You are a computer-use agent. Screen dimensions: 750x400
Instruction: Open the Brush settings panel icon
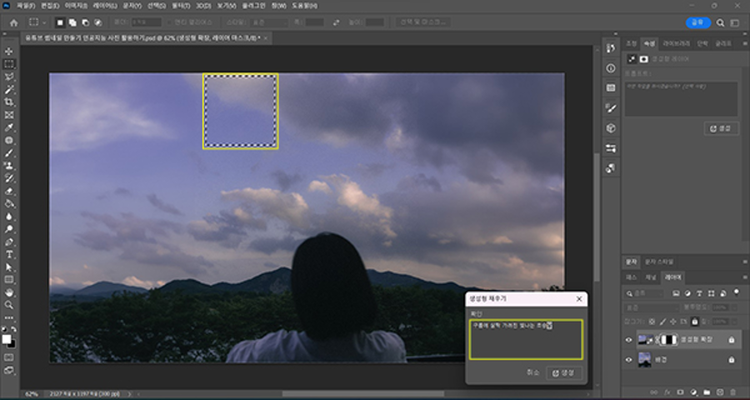tap(611, 108)
